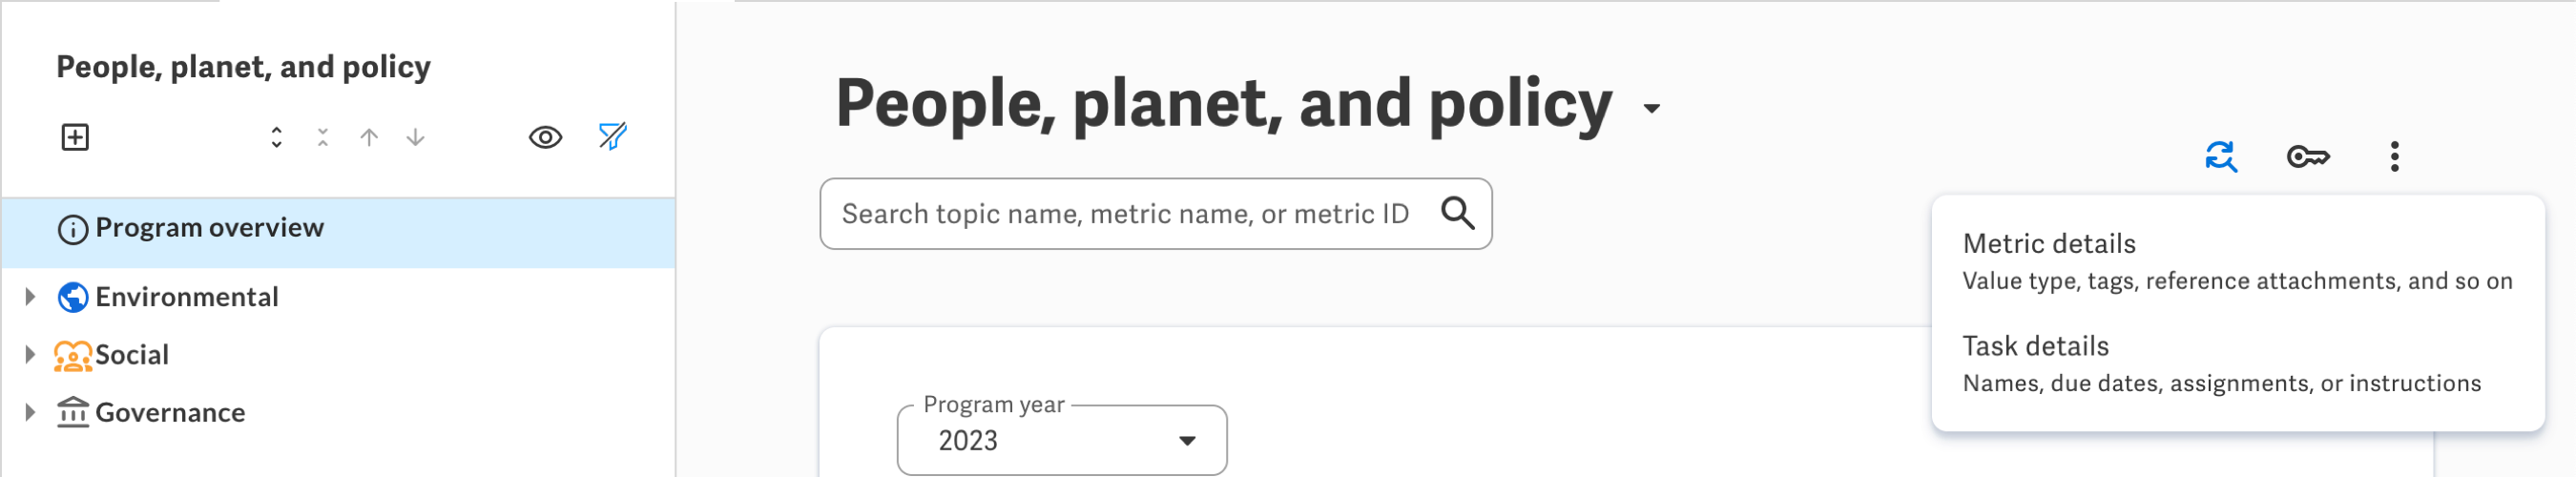Click the search magnifying glass icon
This screenshot has height=477, width=2576.
pyautogui.click(x=1457, y=213)
